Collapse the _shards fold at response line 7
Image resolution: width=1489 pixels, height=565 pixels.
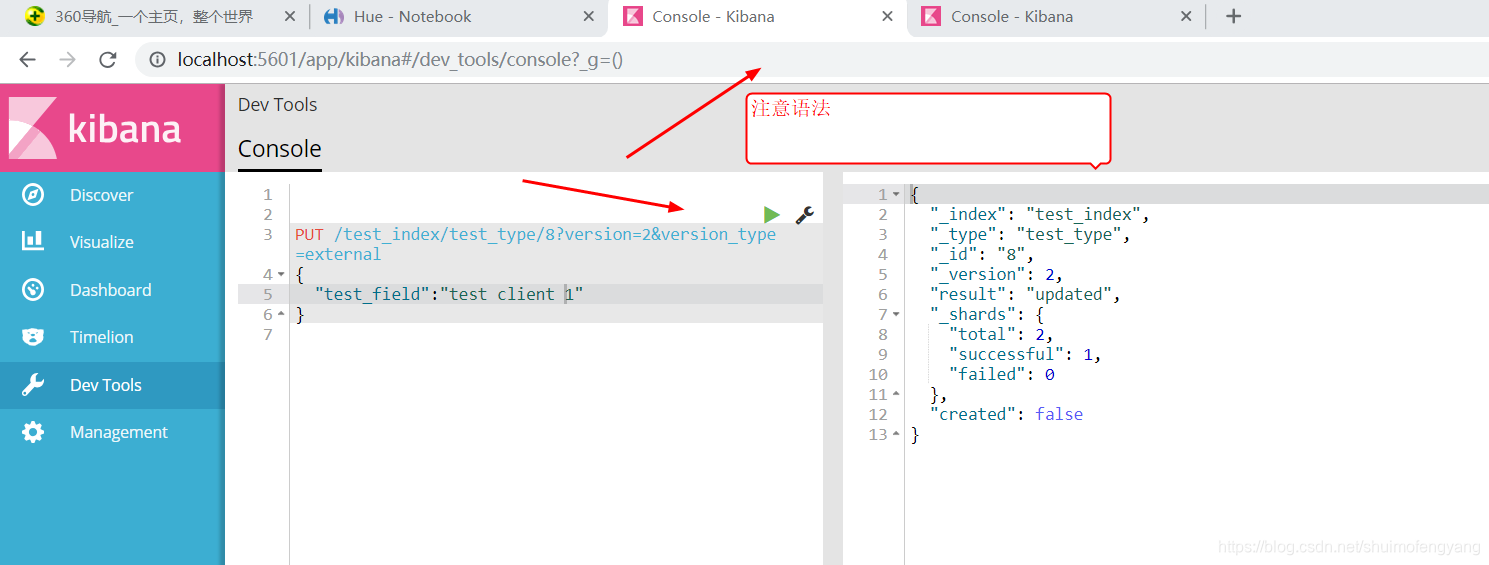pos(896,314)
